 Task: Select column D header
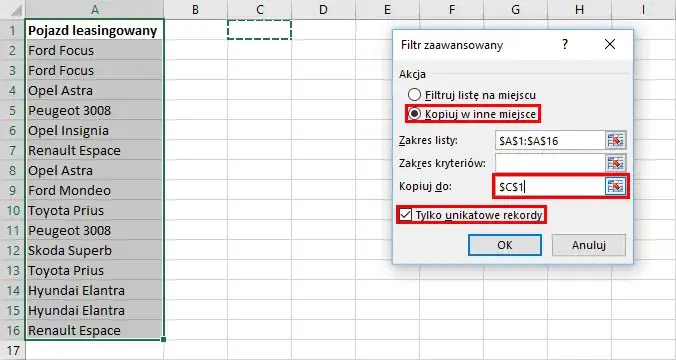(323, 9)
